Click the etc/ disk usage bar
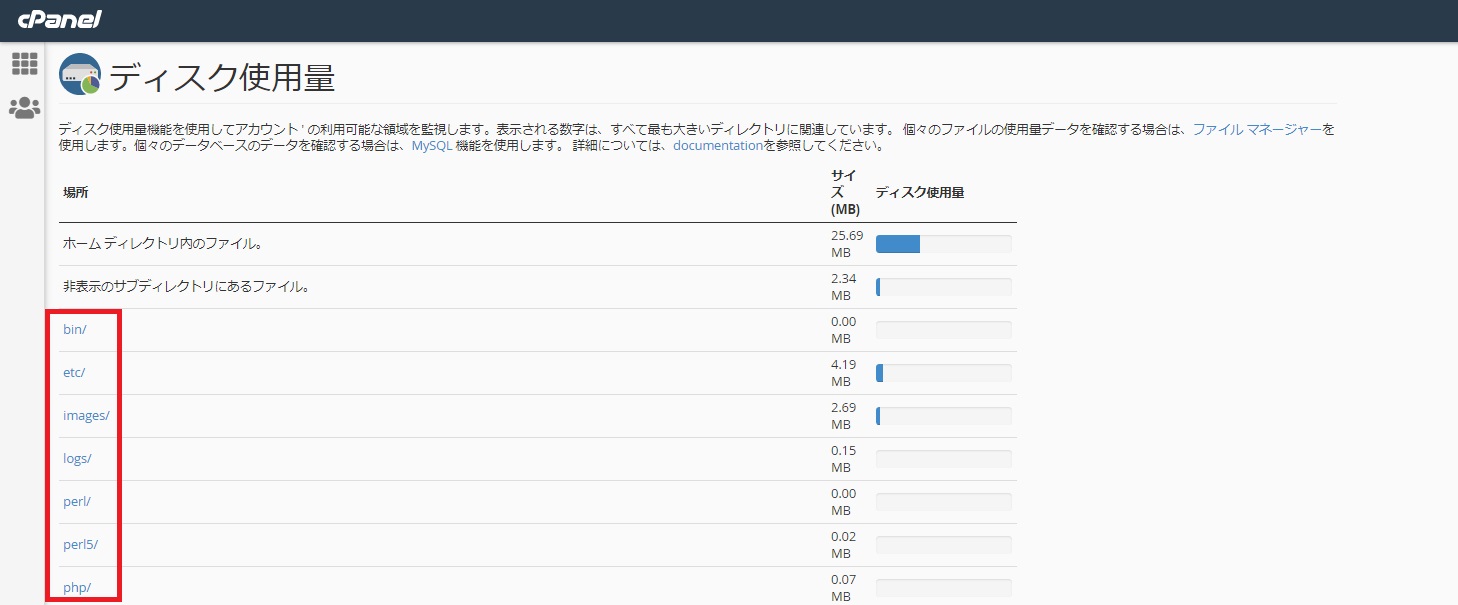This screenshot has height=605, width=1458. tap(943, 373)
